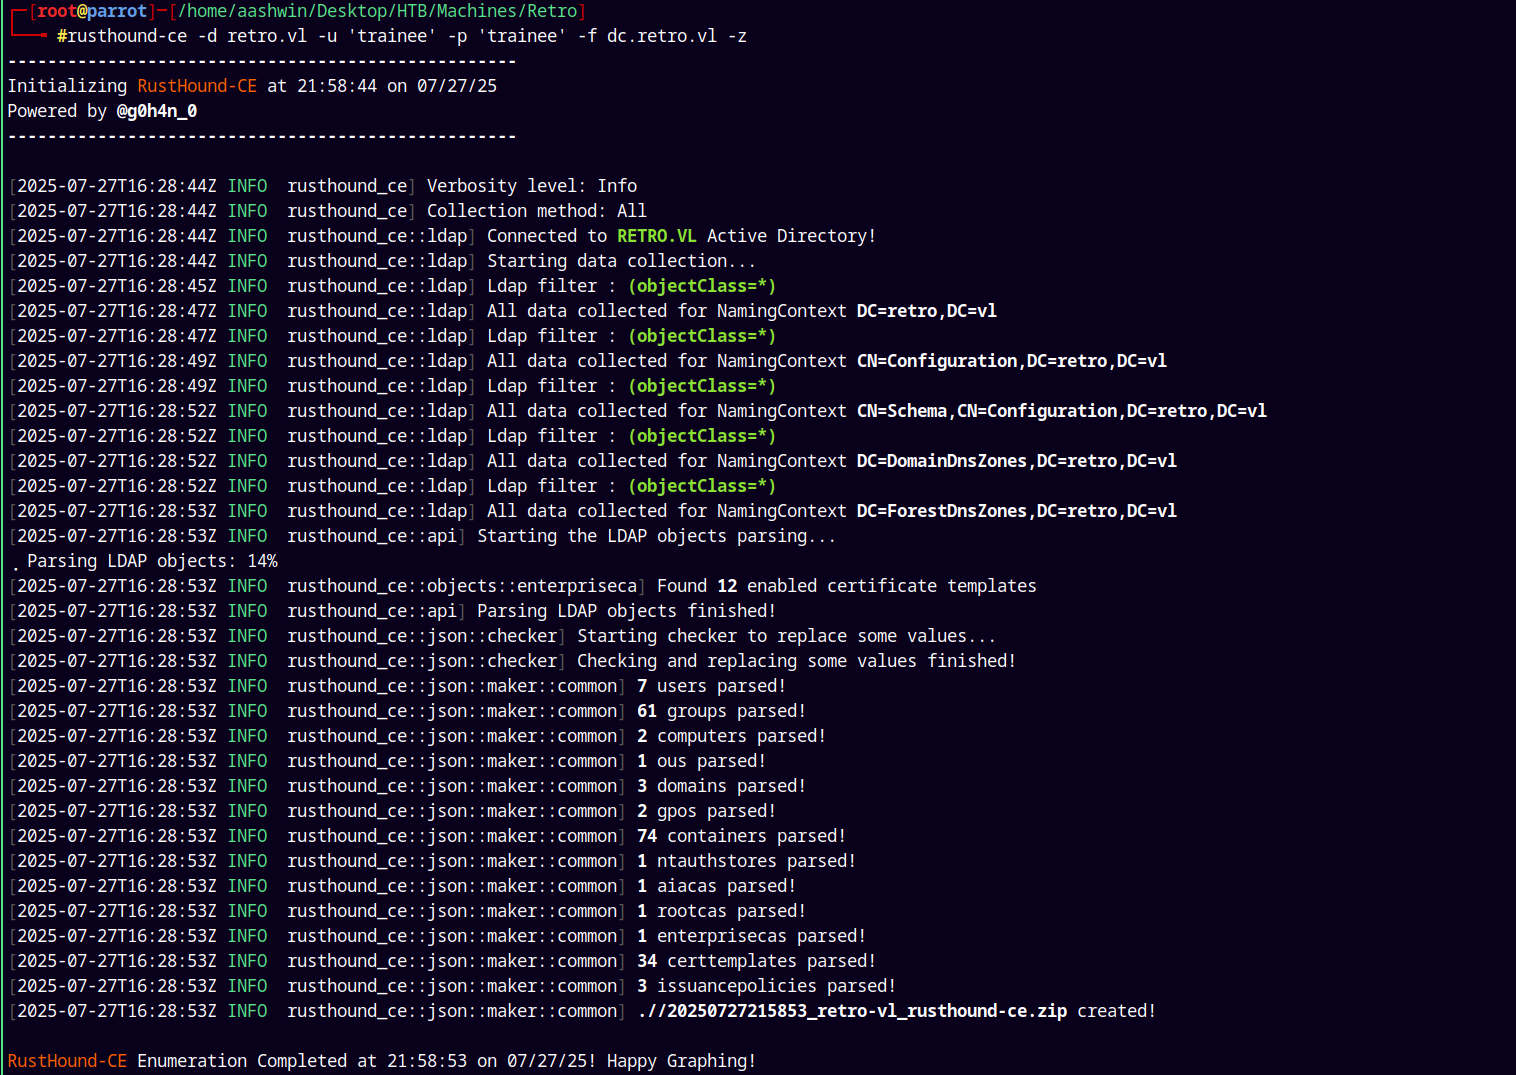Click '2 computers parsed!' line
1516x1075 pixels.
[x=732, y=736]
